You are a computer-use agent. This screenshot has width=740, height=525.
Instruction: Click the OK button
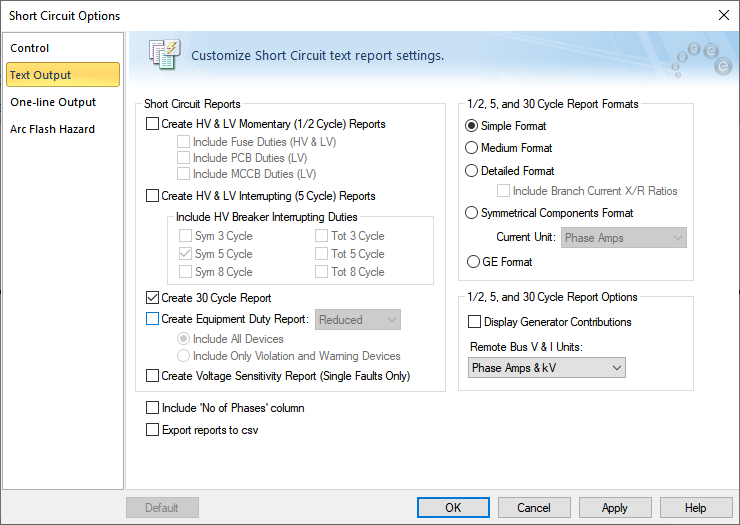pos(453,508)
